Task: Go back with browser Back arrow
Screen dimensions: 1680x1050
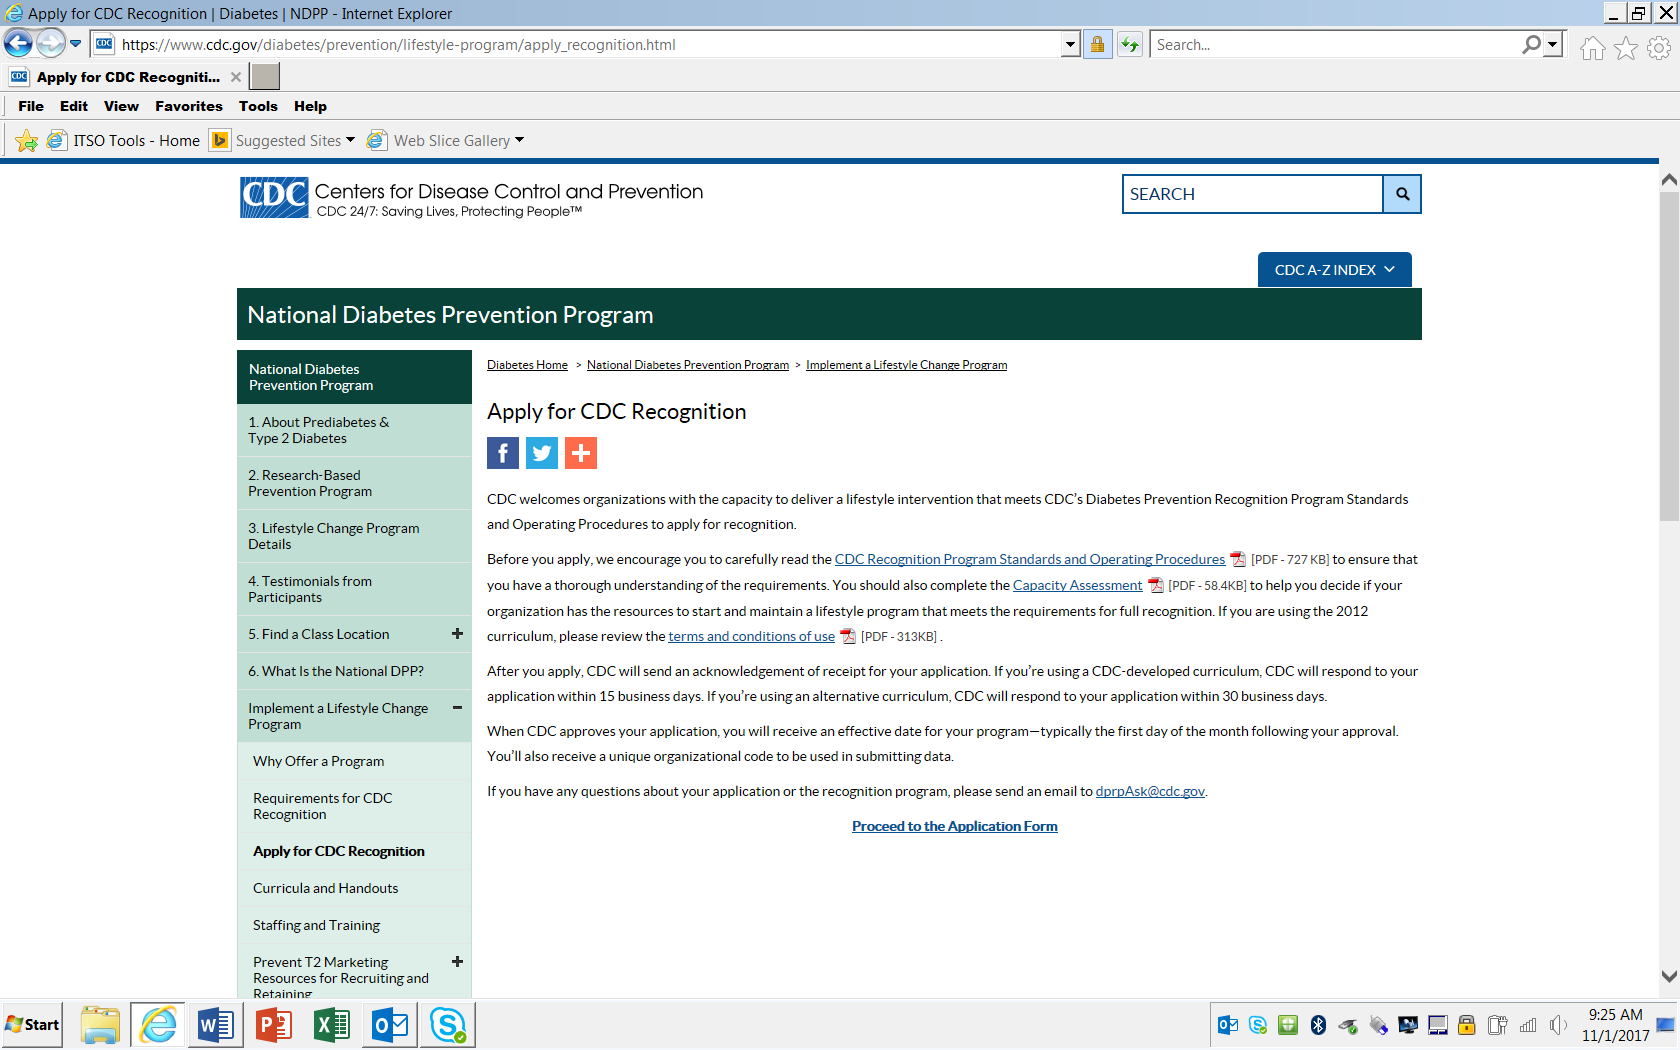Action: tap(18, 44)
